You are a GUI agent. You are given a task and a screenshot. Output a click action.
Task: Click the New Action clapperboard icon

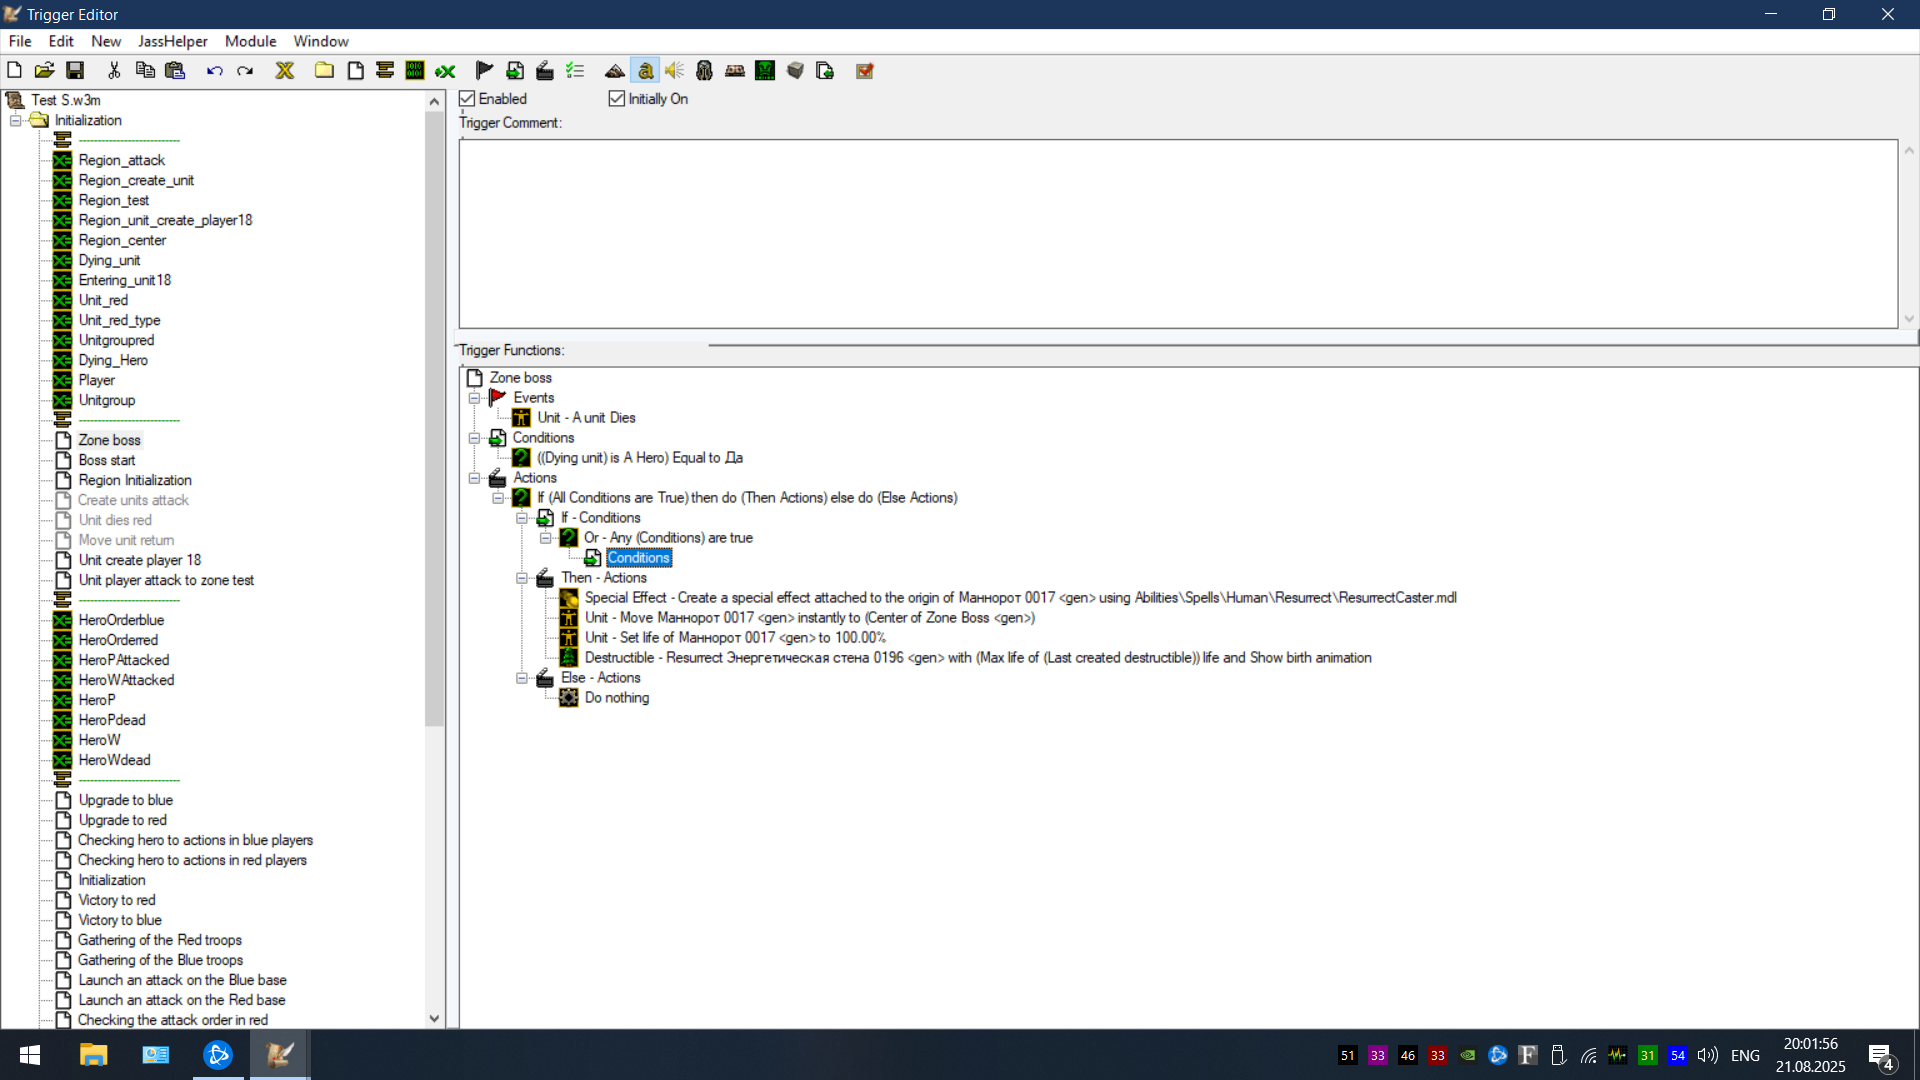pyautogui.click(x=545, y=70)
